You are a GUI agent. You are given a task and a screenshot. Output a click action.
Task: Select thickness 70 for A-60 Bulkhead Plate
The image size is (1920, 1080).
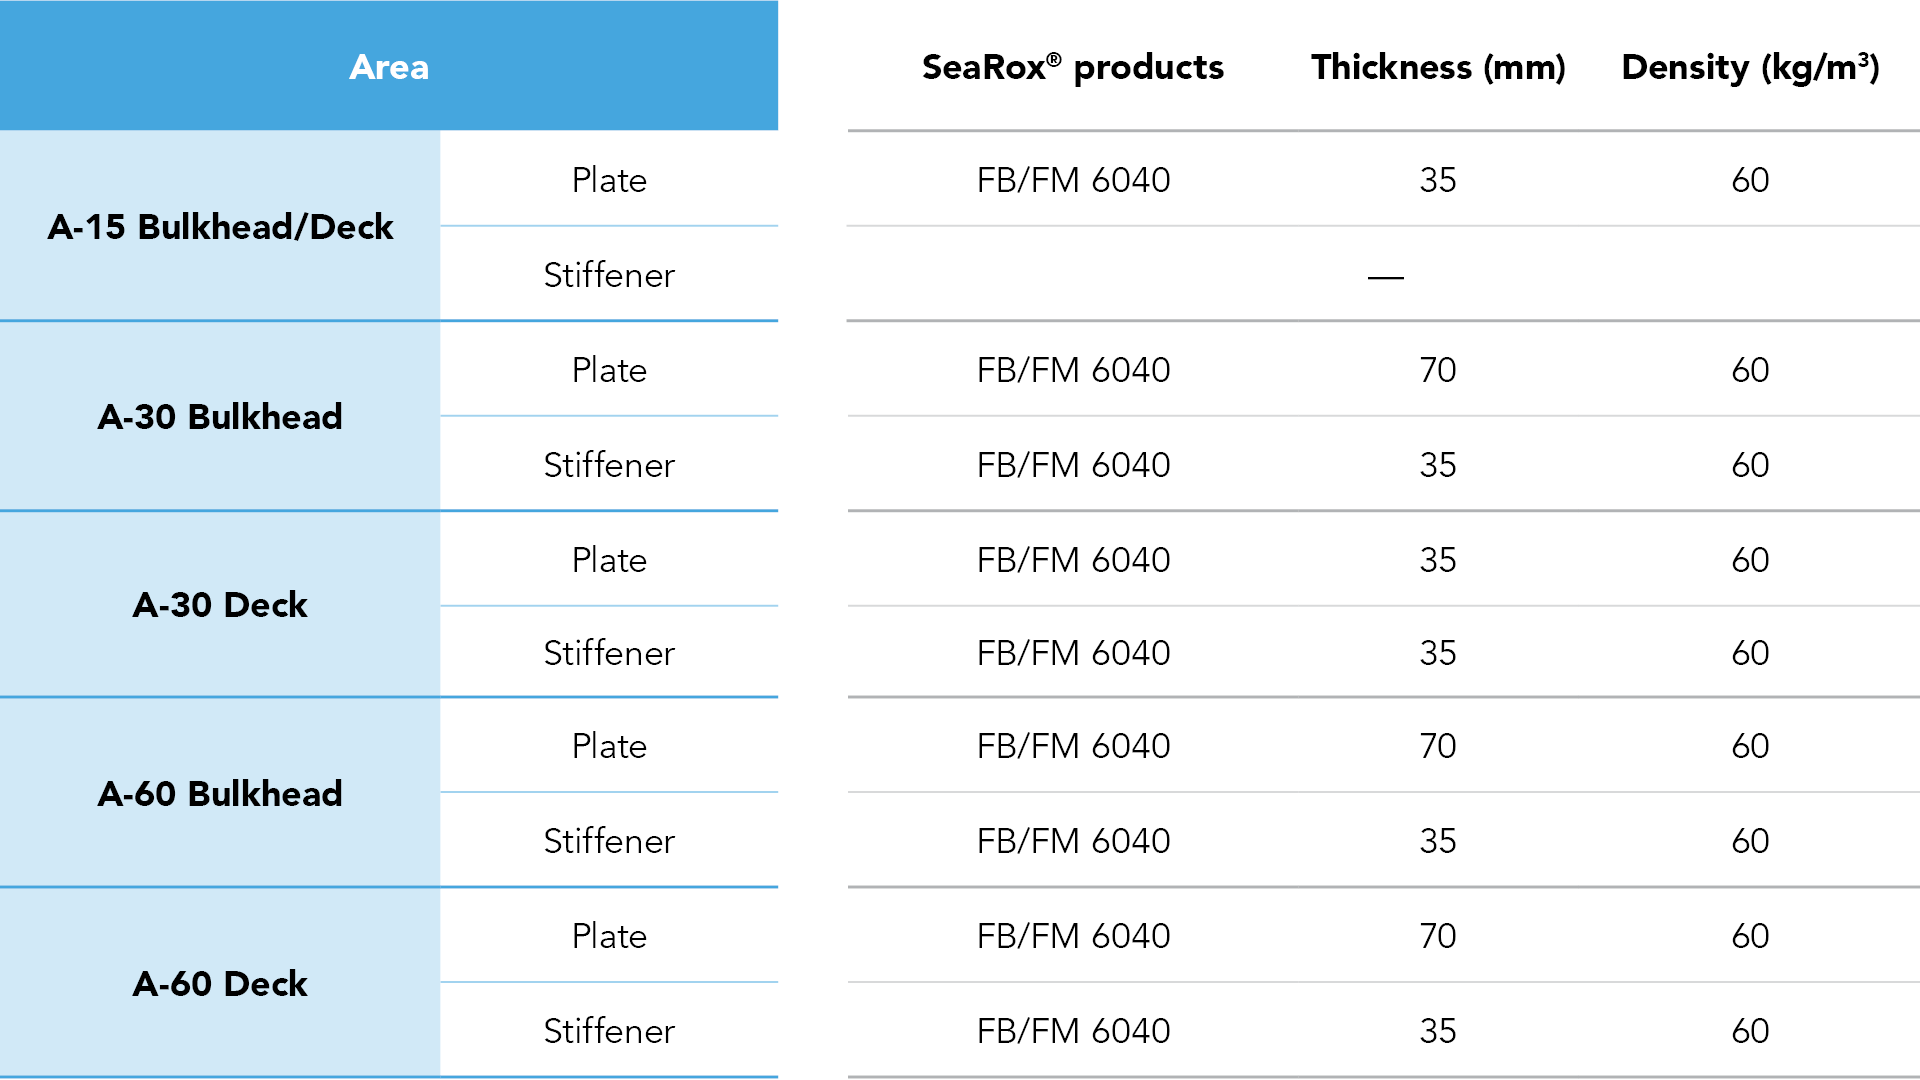(x=1437, y=746)
